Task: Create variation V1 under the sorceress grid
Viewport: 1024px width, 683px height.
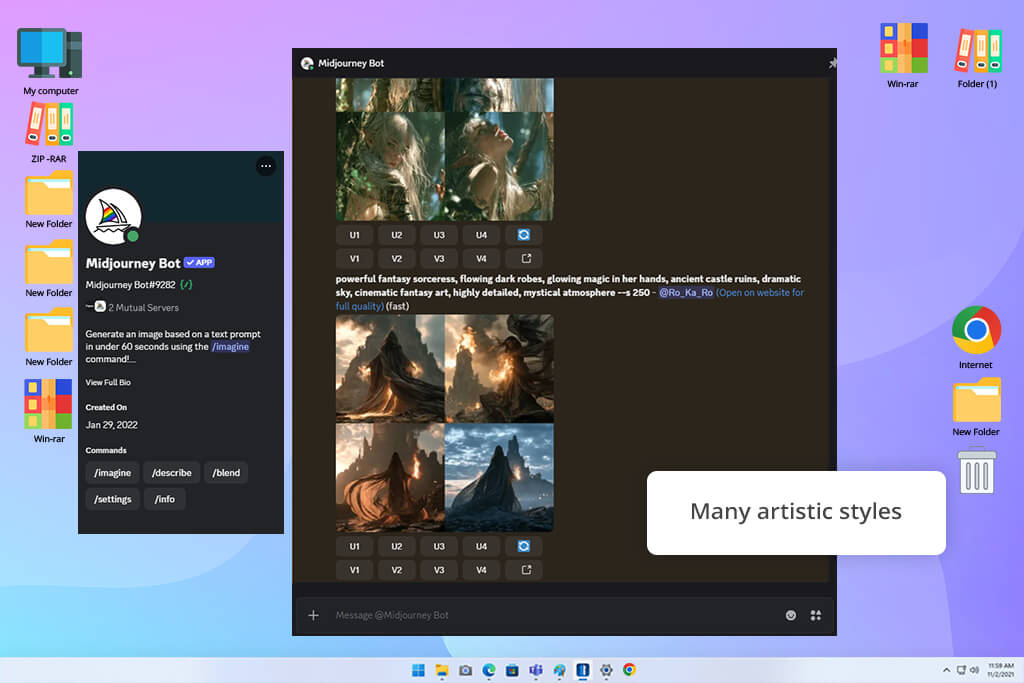Action: click(x=355, y=569)
